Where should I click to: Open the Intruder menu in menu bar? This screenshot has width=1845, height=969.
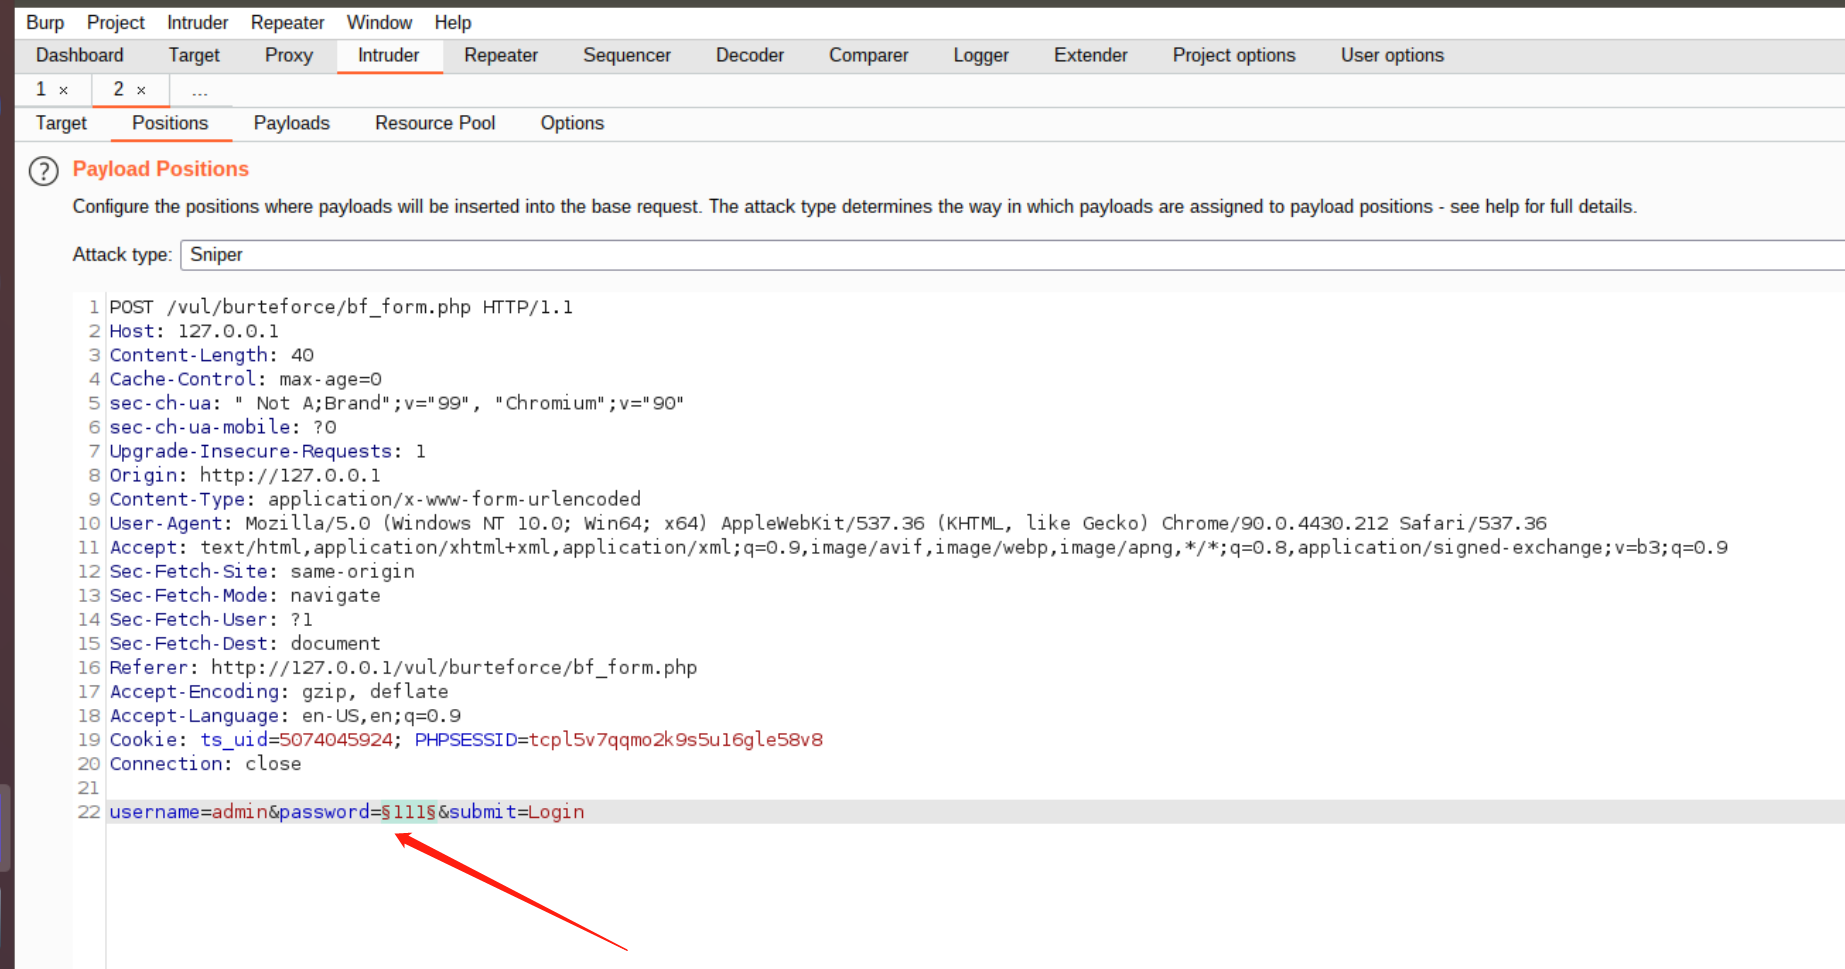pyautogui.click(x=197, y=22)
